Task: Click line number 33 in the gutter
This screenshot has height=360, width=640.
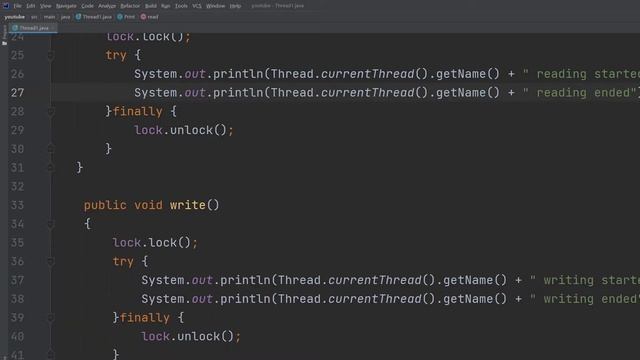Action: 17,205
